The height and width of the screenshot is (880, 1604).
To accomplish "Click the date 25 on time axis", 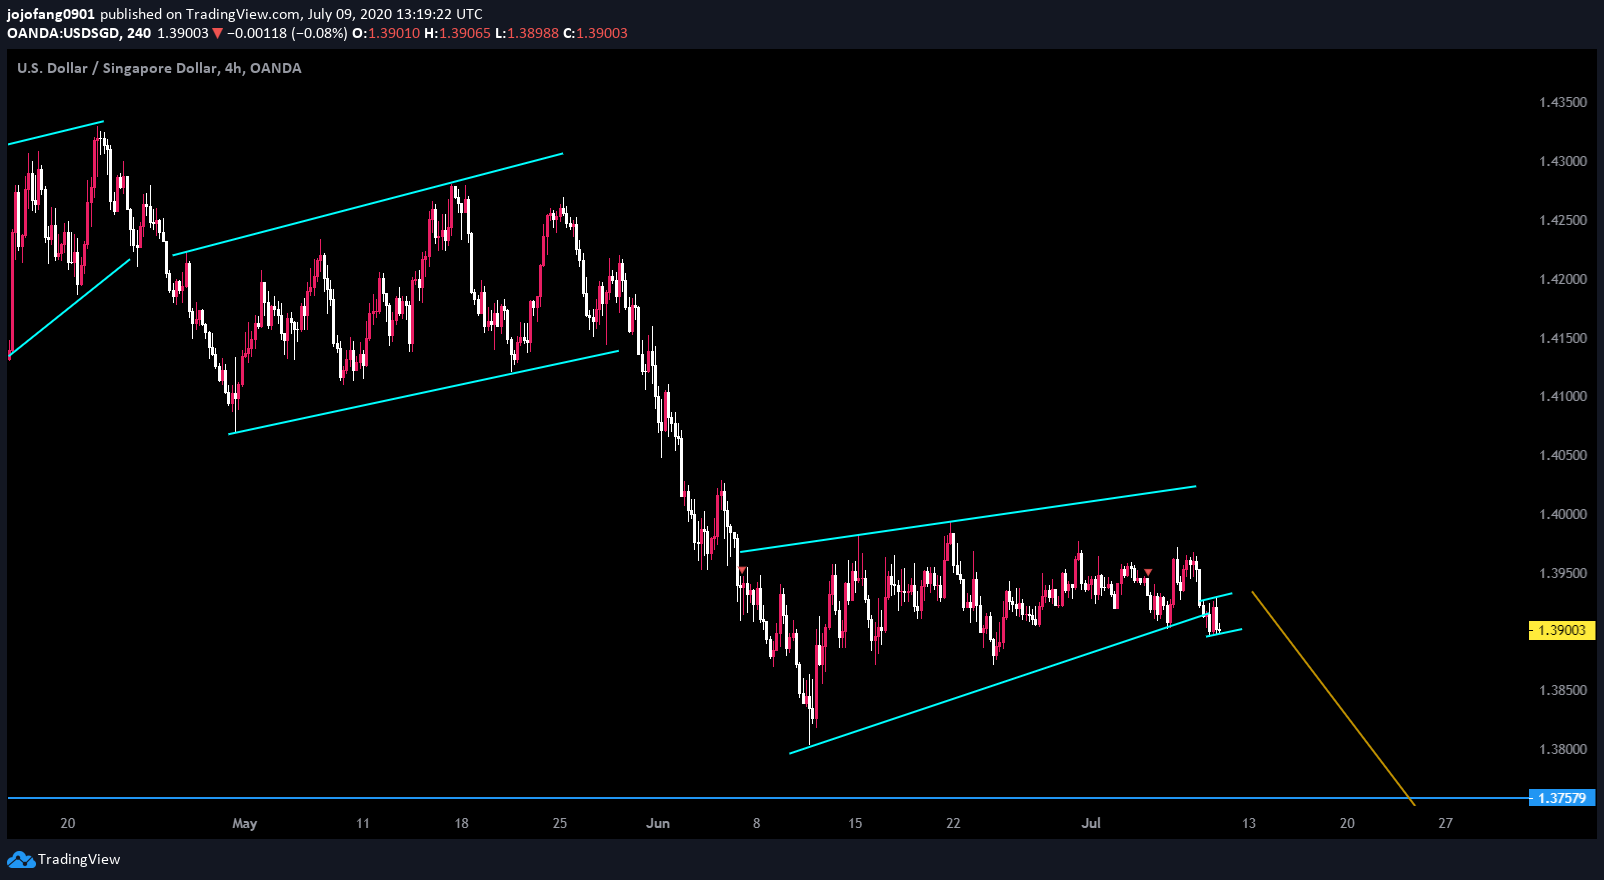I will point(560,823).
